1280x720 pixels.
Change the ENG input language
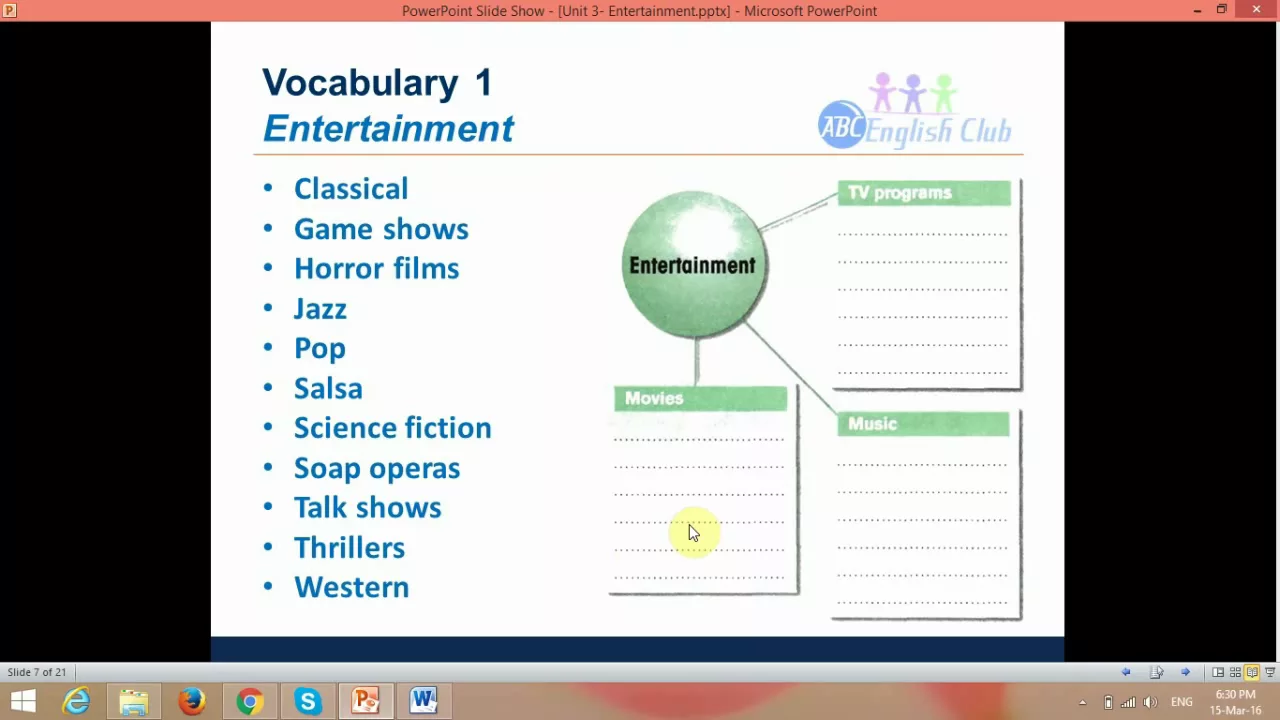point(1181,702)
